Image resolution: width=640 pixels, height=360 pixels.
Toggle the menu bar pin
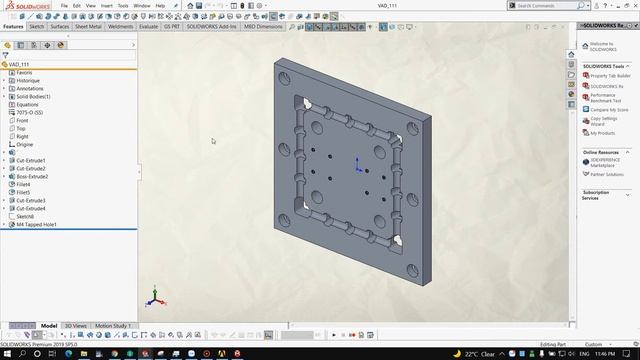point(176,6)
